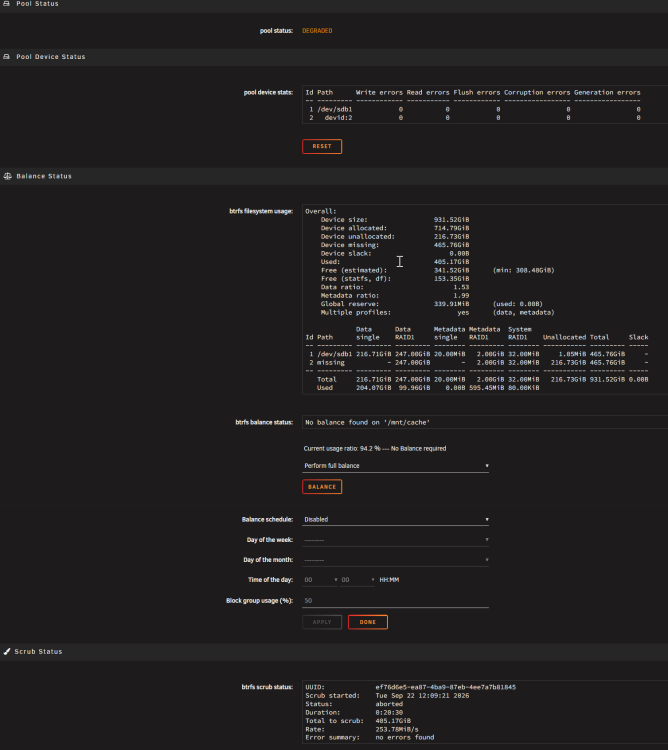Click the /dev/sdb1 row in pool device stats

coord(474,110)
